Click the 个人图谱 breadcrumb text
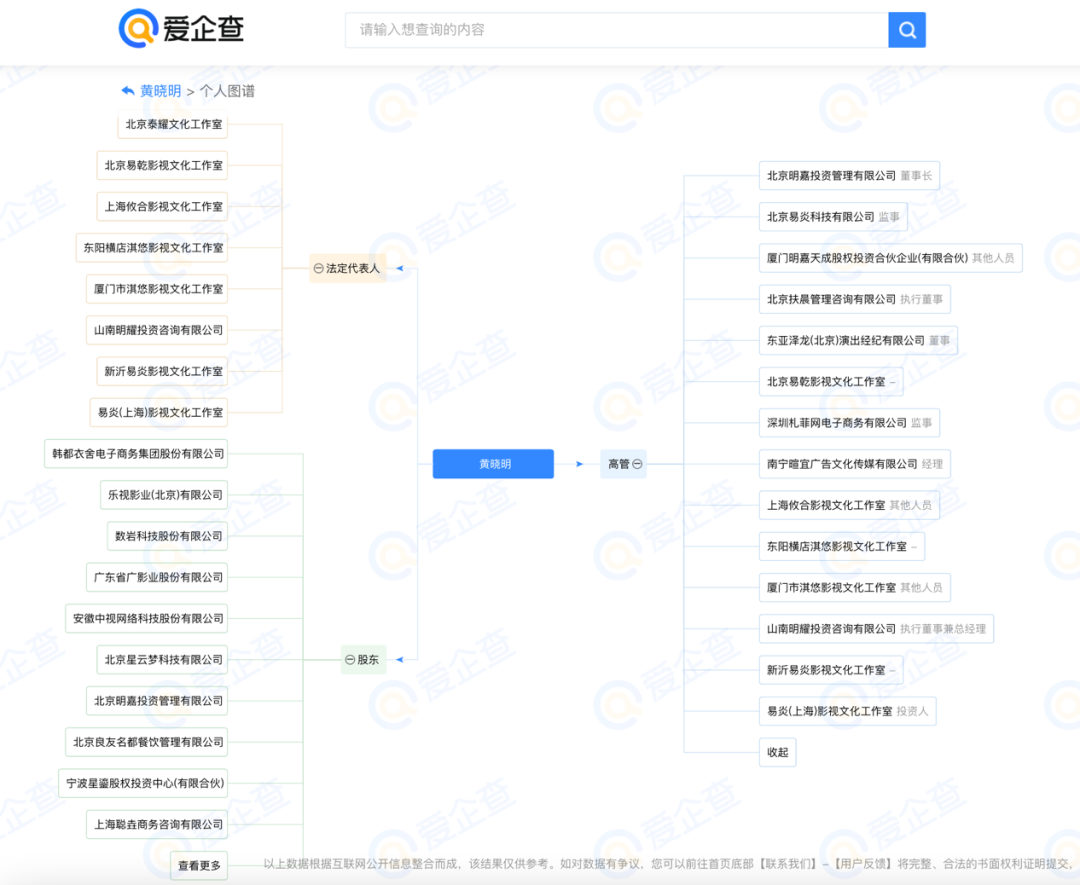 pyautogui.click(x=227, y=91)
